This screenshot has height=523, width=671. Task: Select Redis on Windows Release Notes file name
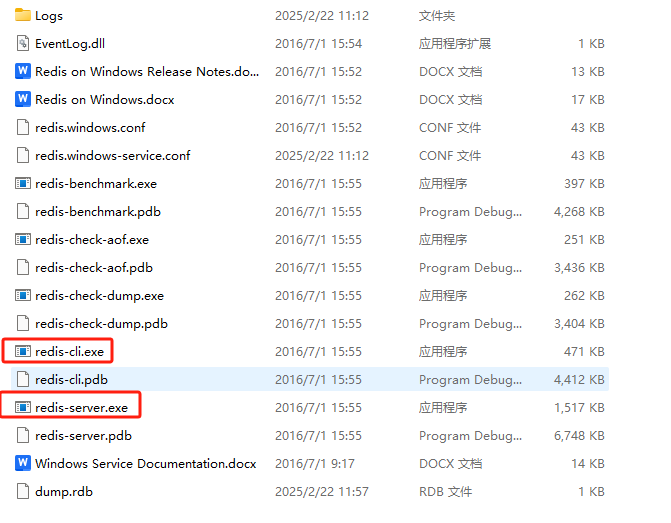click(x=147, y=71)
